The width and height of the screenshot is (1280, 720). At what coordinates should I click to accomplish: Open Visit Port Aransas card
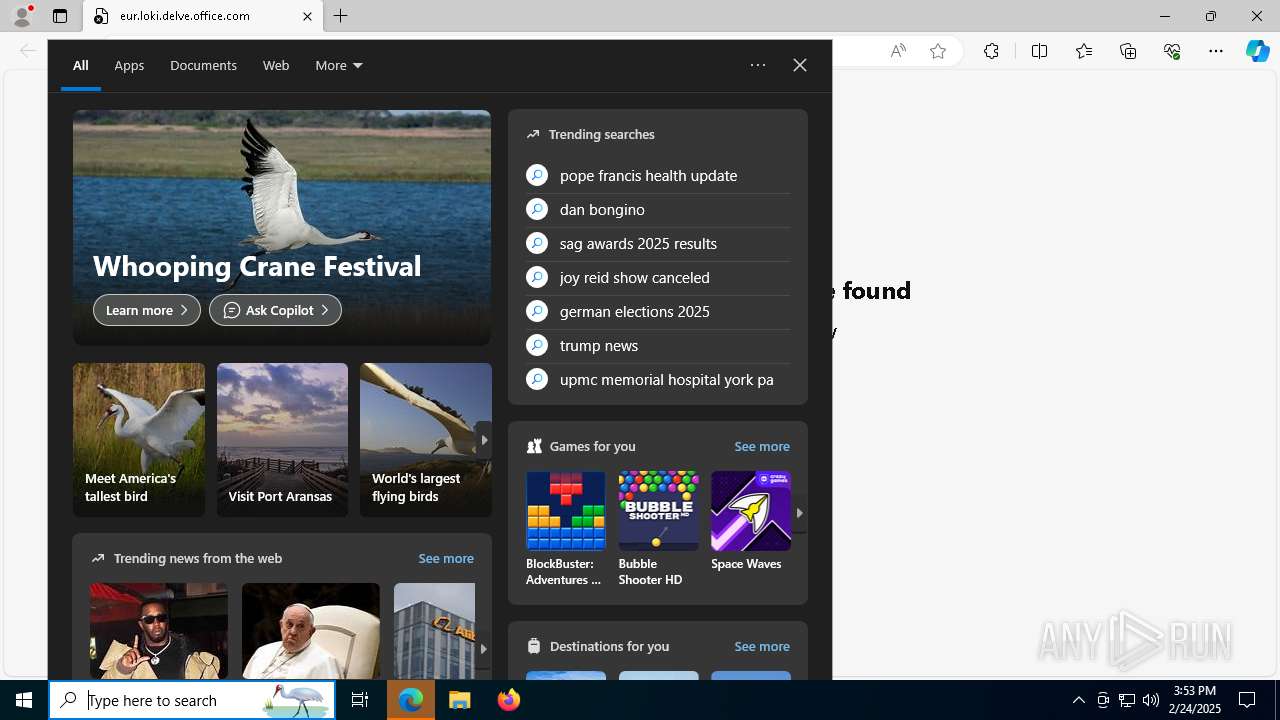[x=282, y=440]
